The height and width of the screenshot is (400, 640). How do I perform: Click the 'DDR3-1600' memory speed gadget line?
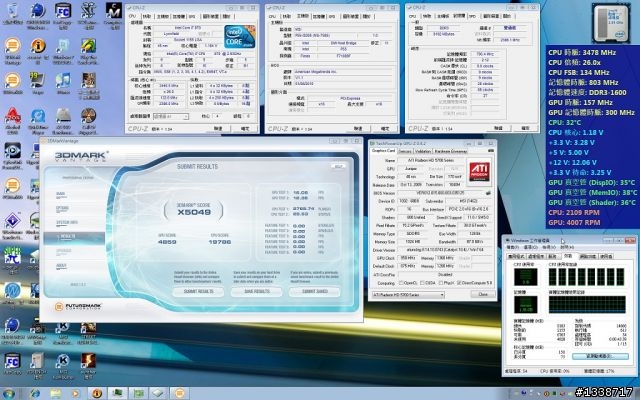[587, 92]
